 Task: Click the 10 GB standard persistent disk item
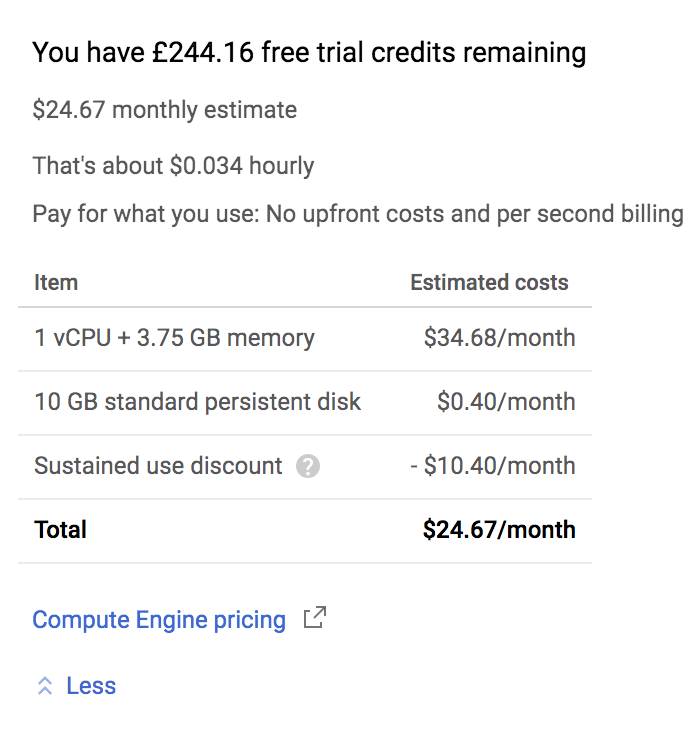click(198, 402)
